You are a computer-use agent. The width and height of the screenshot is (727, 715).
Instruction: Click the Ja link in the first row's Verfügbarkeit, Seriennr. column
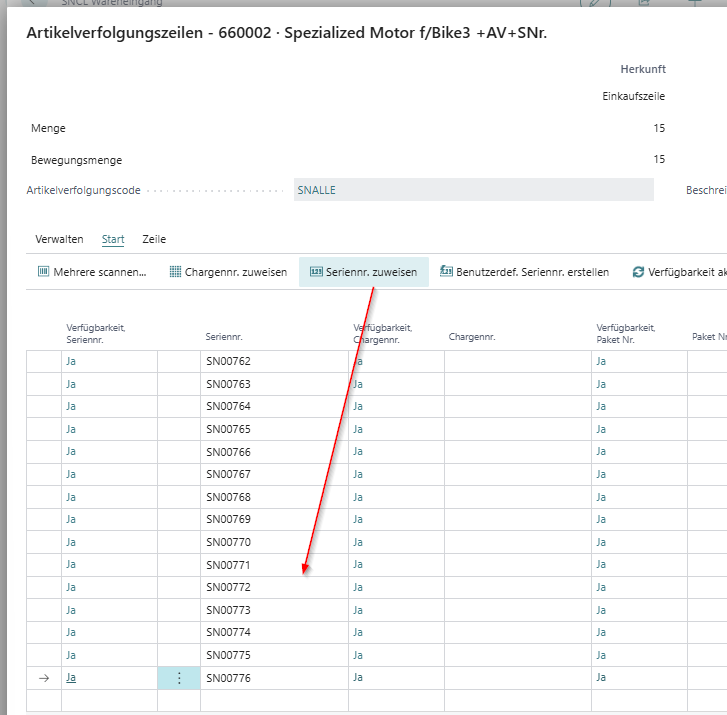(x=71, y=361)
